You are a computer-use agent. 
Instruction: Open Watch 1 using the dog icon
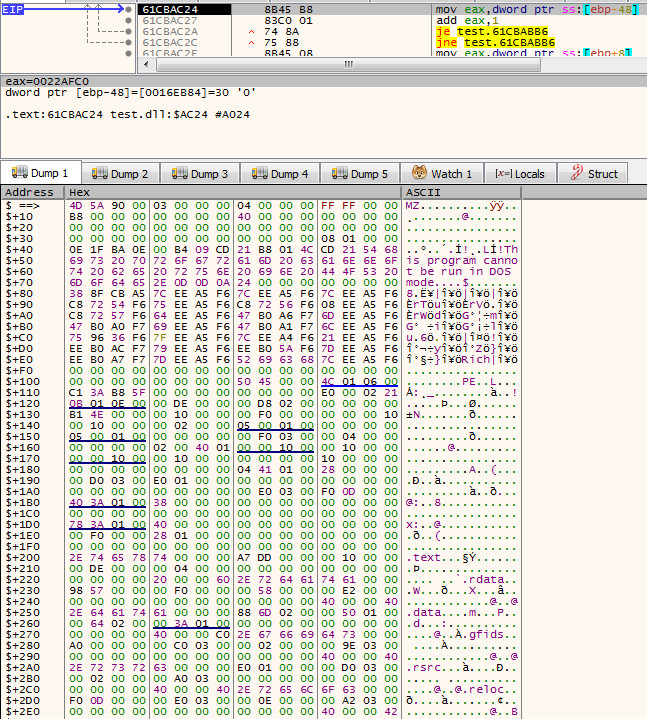(418, 174)
